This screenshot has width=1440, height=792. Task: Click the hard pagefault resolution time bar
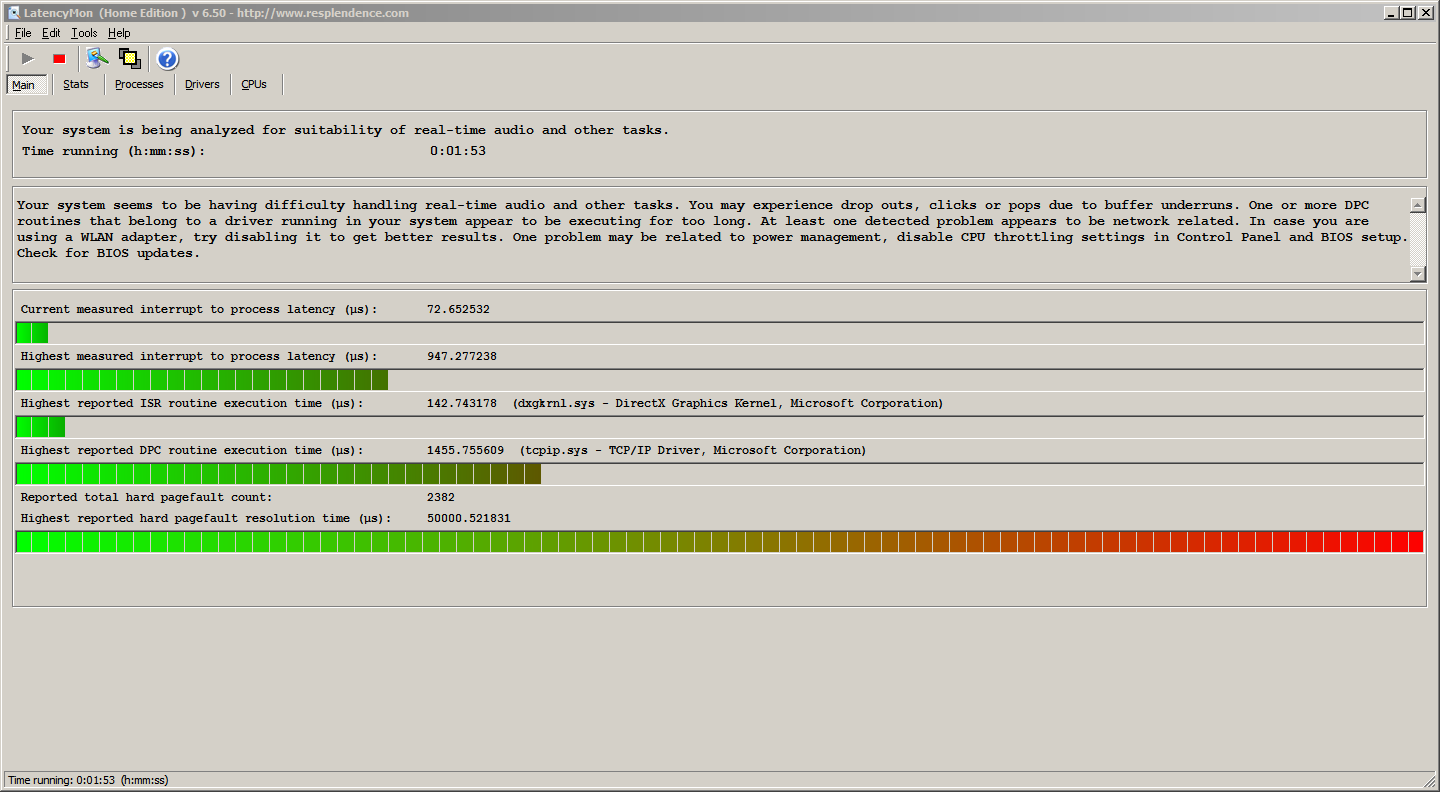click(x=720, y=542)
